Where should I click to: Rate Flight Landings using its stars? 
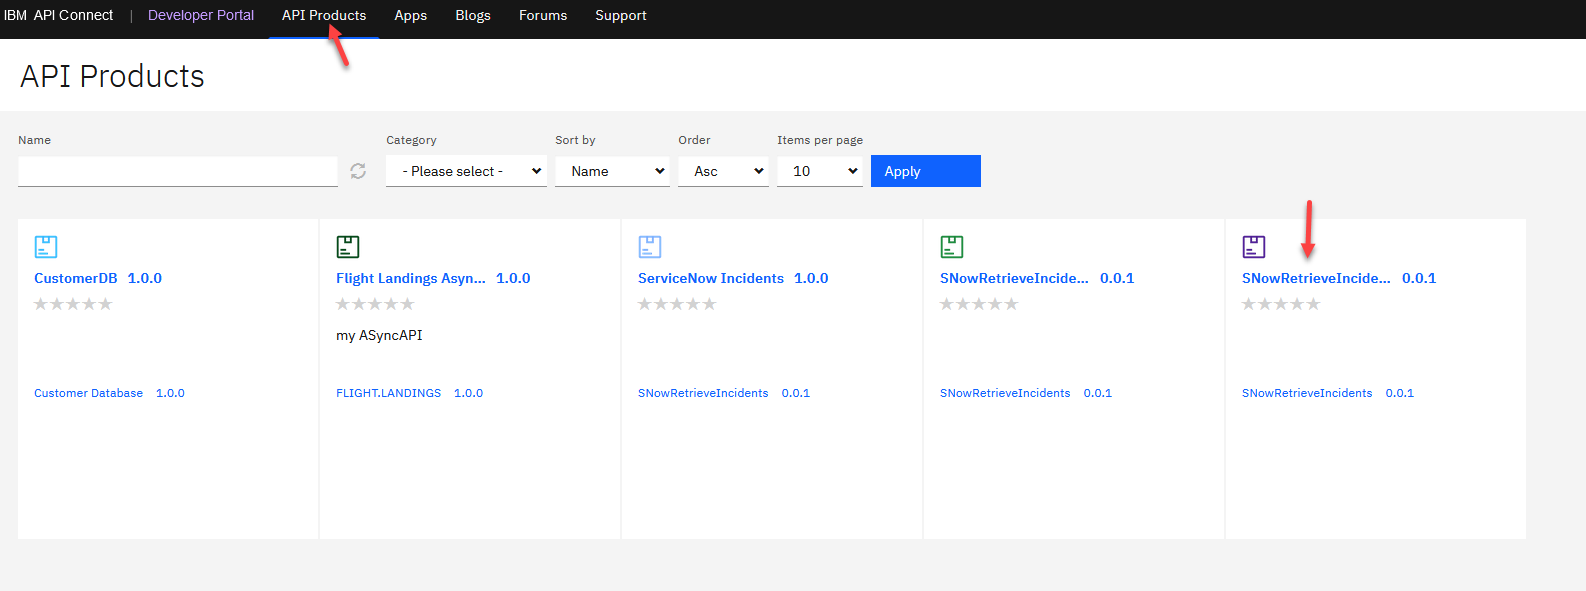click(x=375, y=304)
